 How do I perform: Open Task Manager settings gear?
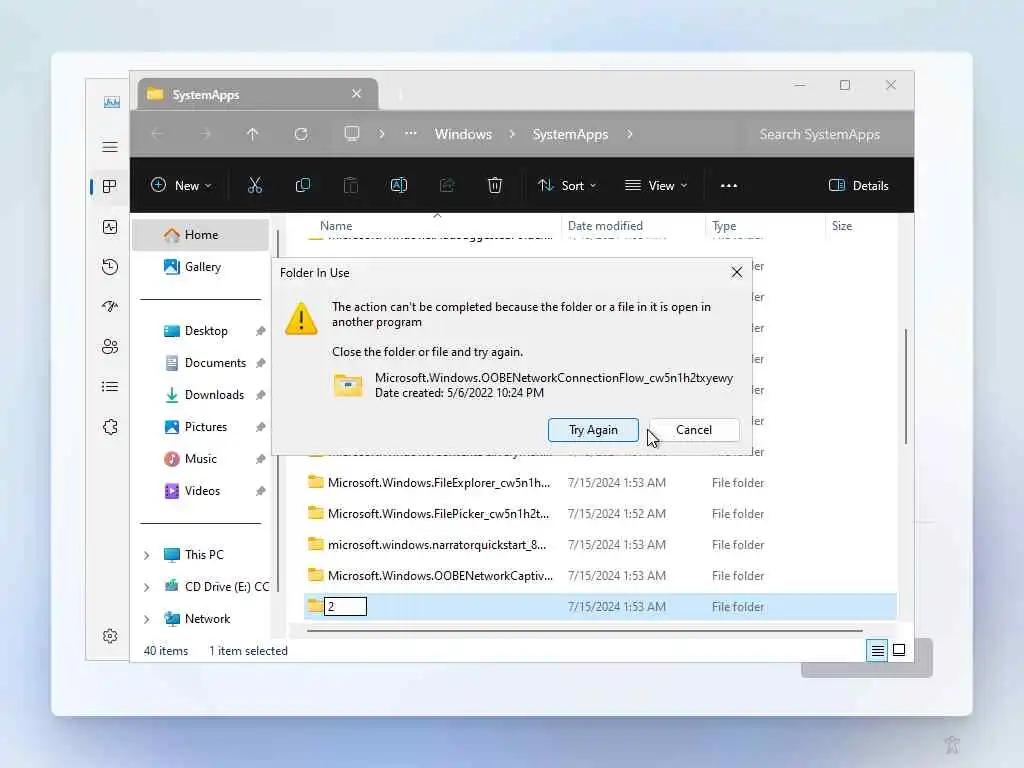tap(110, 635)
